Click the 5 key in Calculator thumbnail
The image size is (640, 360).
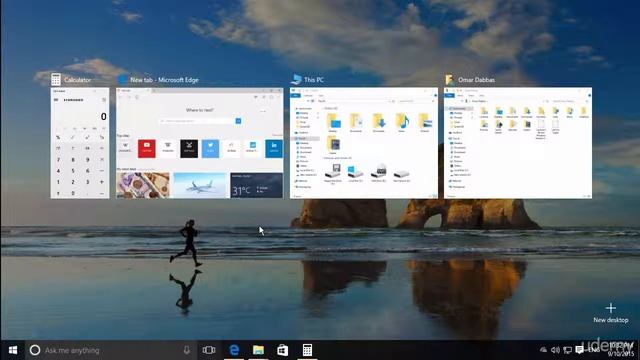click(x=73, y=171)
